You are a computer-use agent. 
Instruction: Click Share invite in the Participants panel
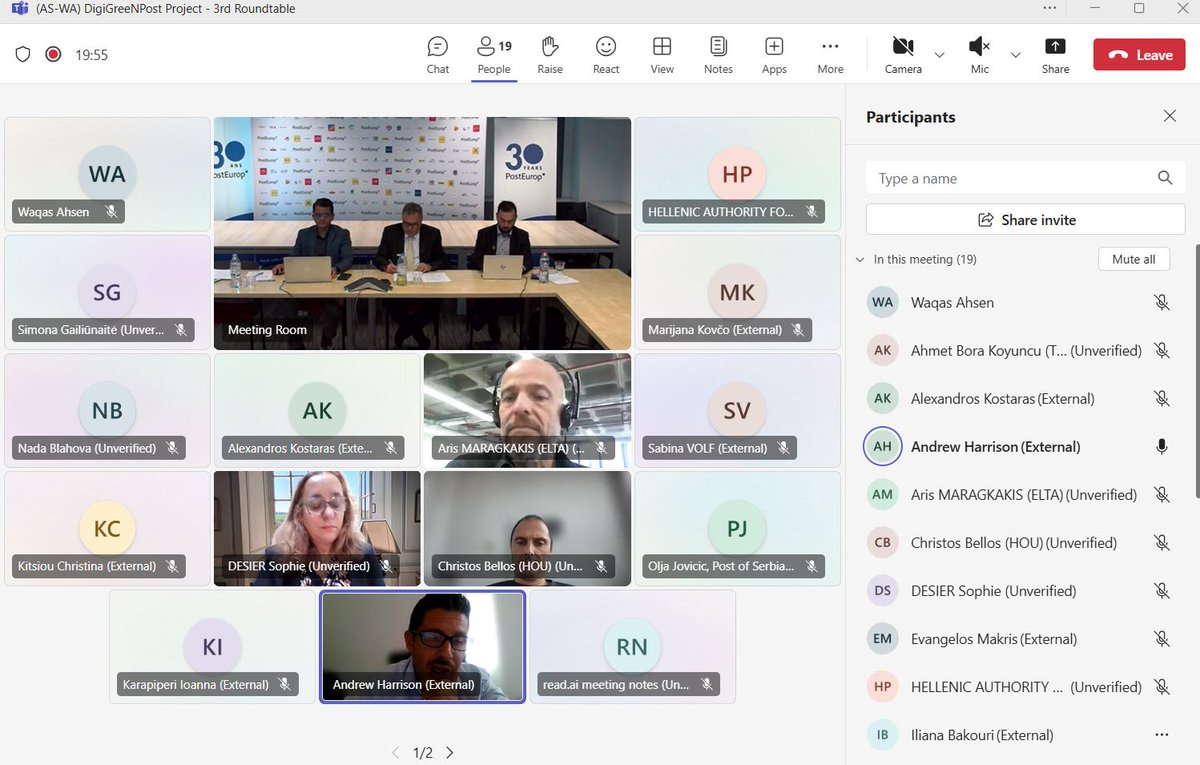(x=1024, y=219)
